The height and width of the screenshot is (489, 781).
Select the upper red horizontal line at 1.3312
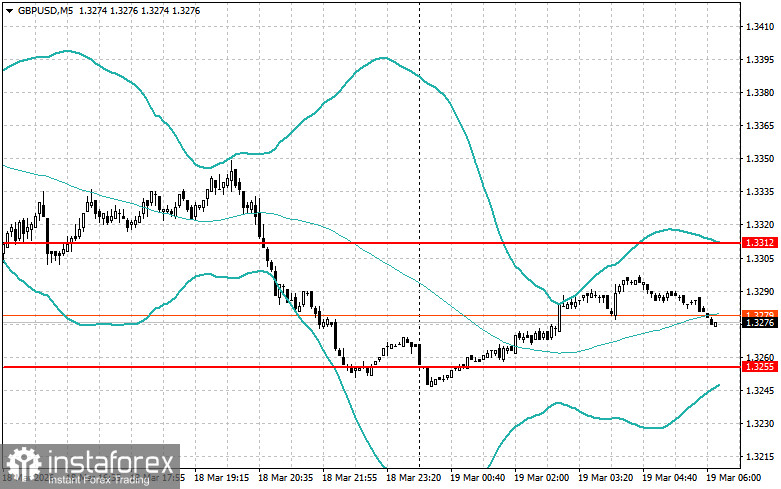point(371,243)
